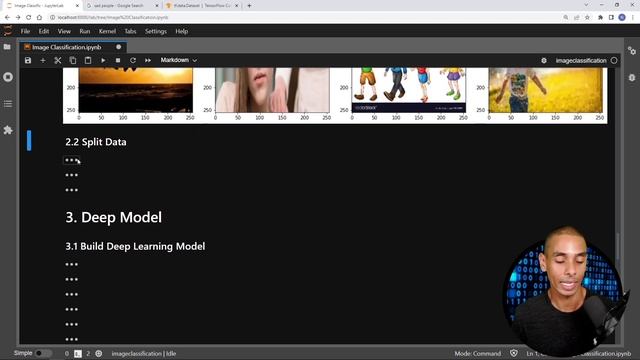Cut selected cell with the scissors icon

(58, 60)
